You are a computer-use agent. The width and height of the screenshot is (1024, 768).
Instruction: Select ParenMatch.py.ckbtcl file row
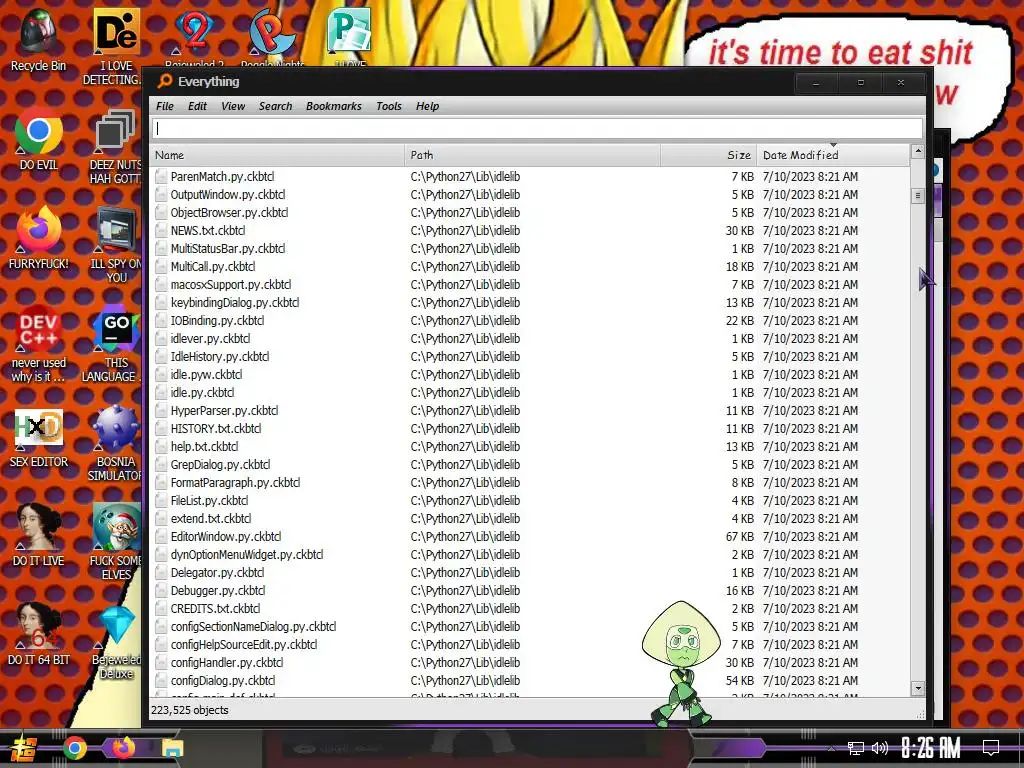[x=529, y=176]
